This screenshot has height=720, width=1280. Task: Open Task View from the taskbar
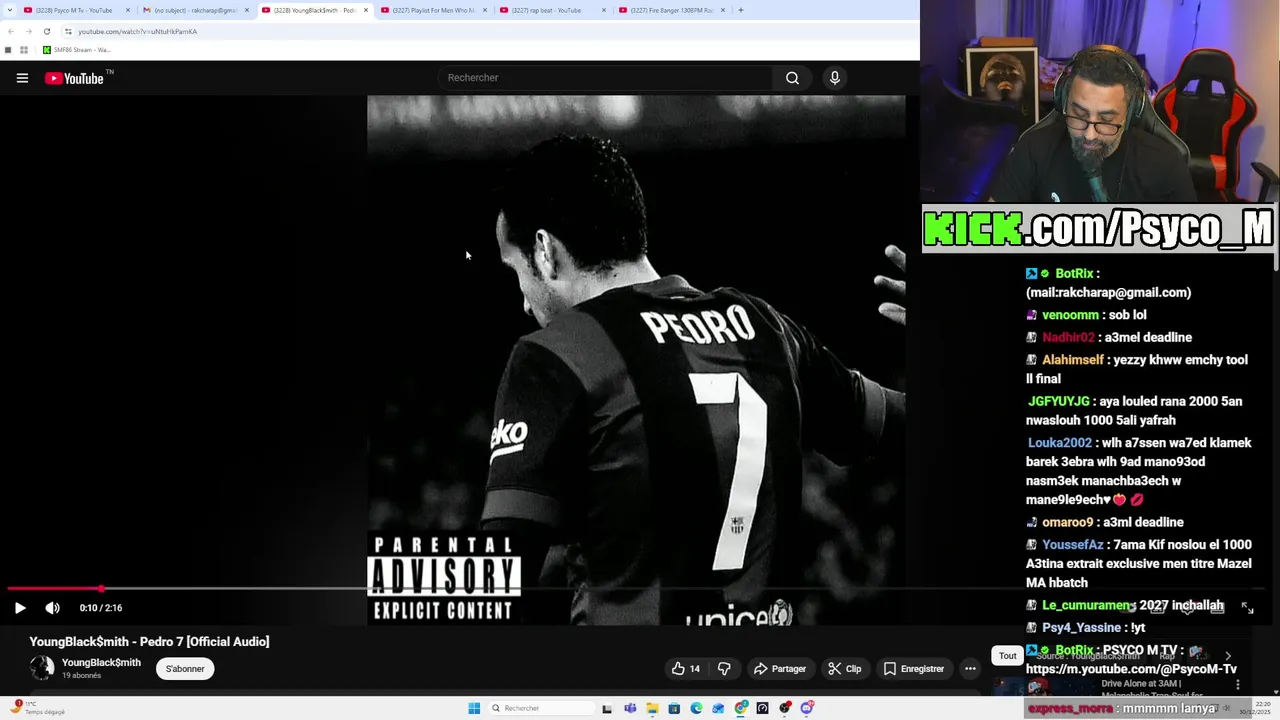coord(607,708)
